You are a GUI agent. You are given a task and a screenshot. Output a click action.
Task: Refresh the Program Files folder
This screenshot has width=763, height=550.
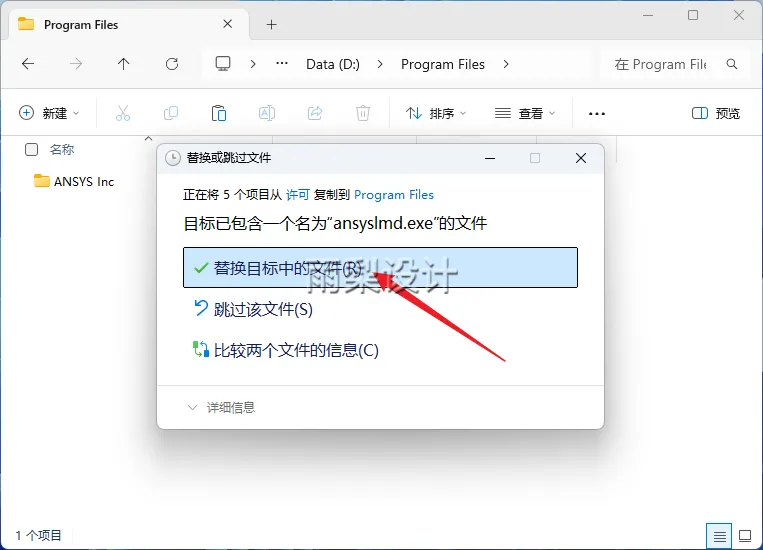172,64
